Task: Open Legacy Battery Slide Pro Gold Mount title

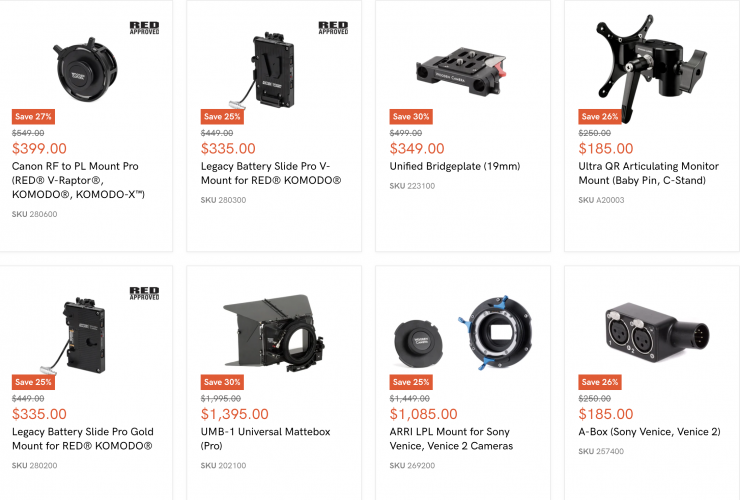Action: 83,439
